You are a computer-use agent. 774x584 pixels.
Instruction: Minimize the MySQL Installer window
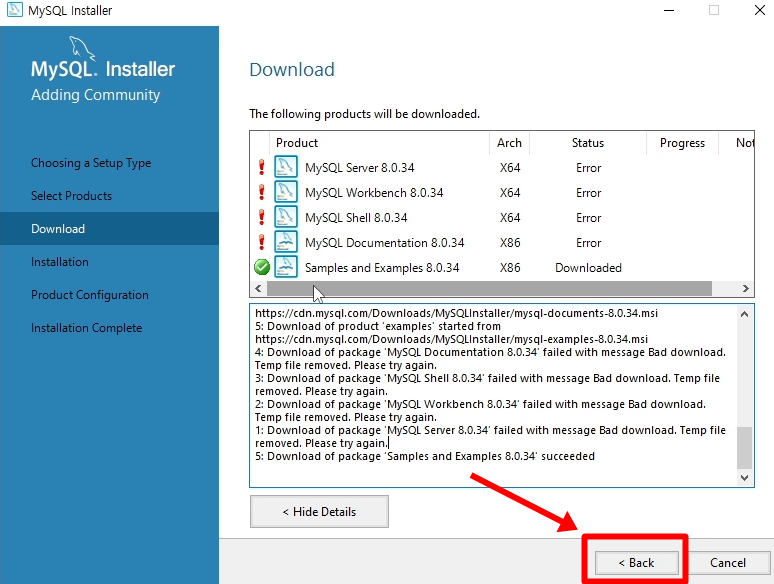[669, 10]
